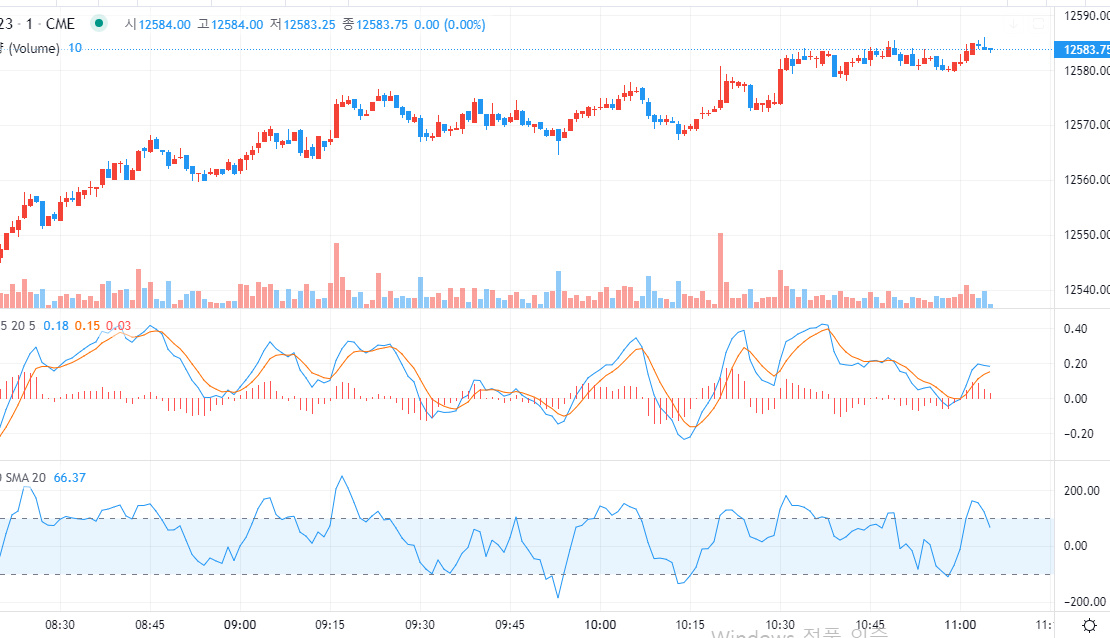This screenshot has width=1110, height=638.
Task: Open chart settings gear icon
Action: pos(1089,625)
